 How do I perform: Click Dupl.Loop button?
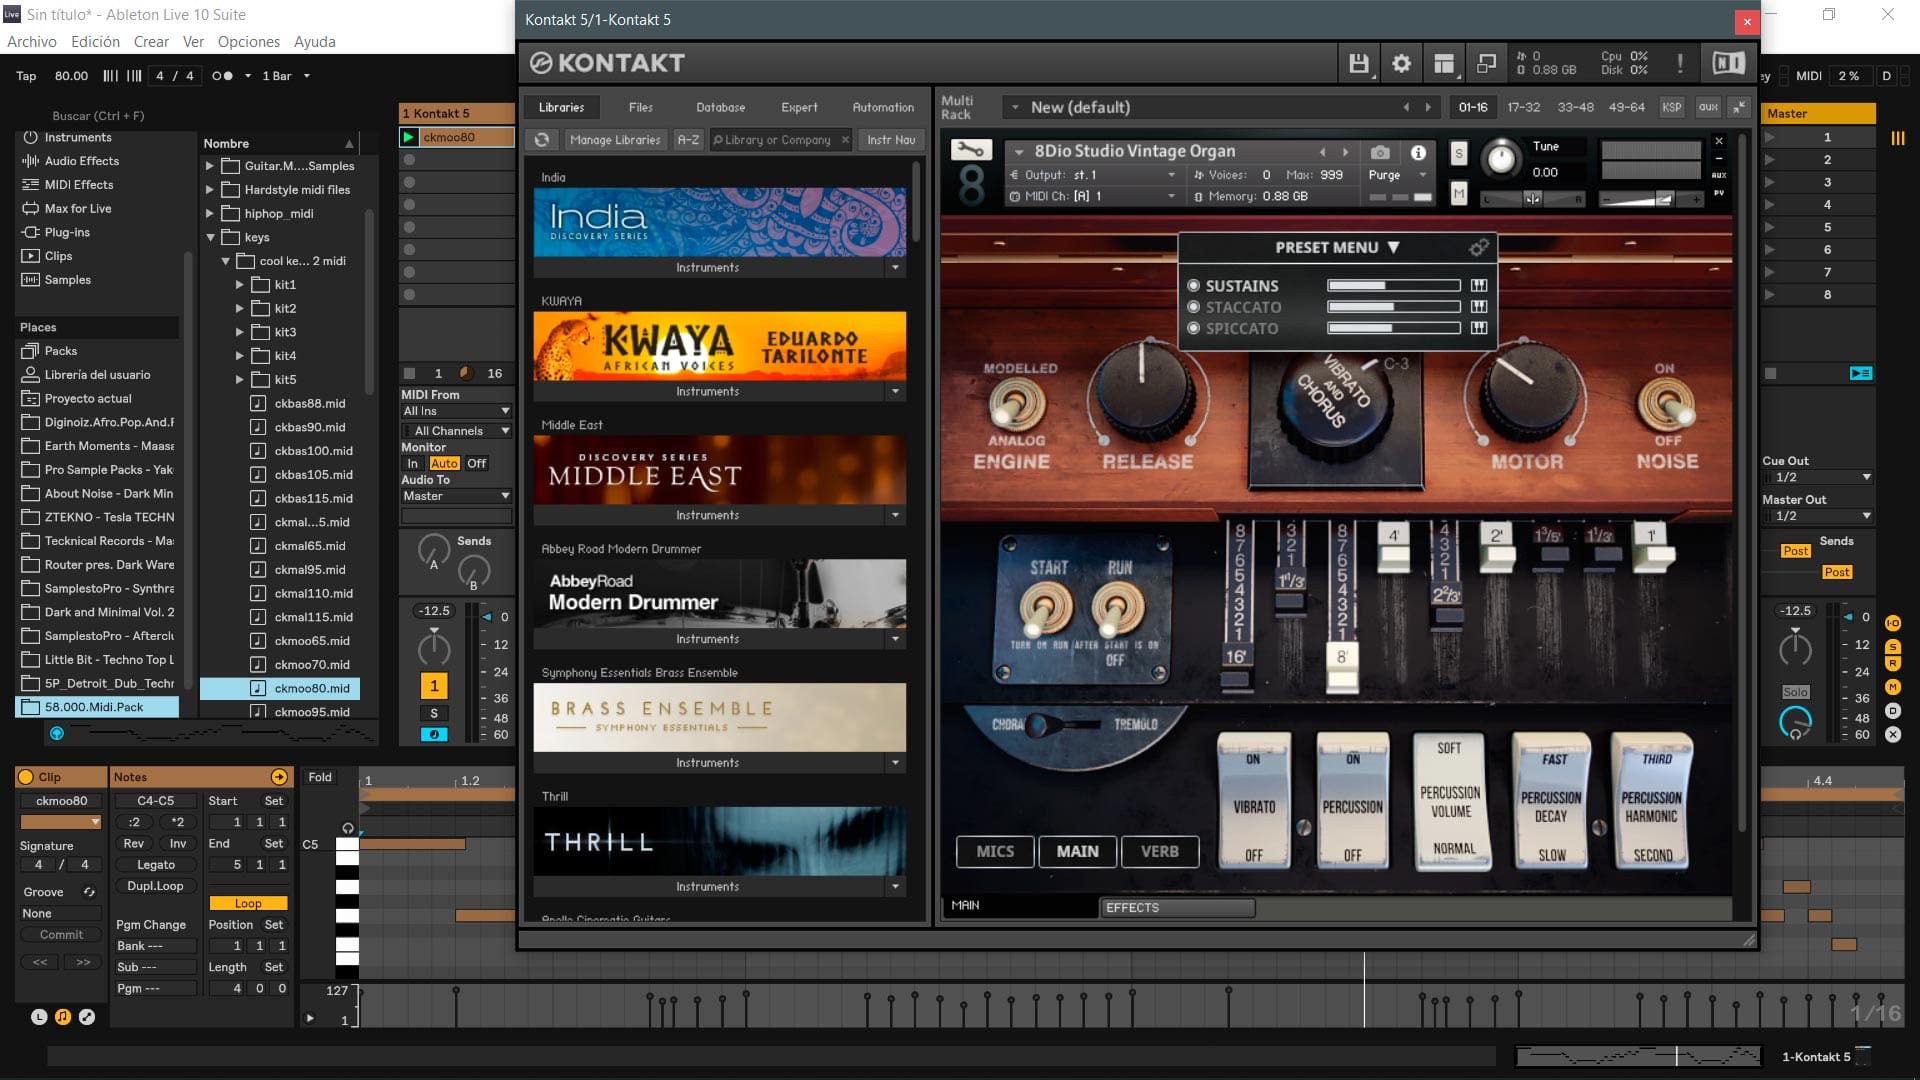pyautogui.click(x=156, y=886)
